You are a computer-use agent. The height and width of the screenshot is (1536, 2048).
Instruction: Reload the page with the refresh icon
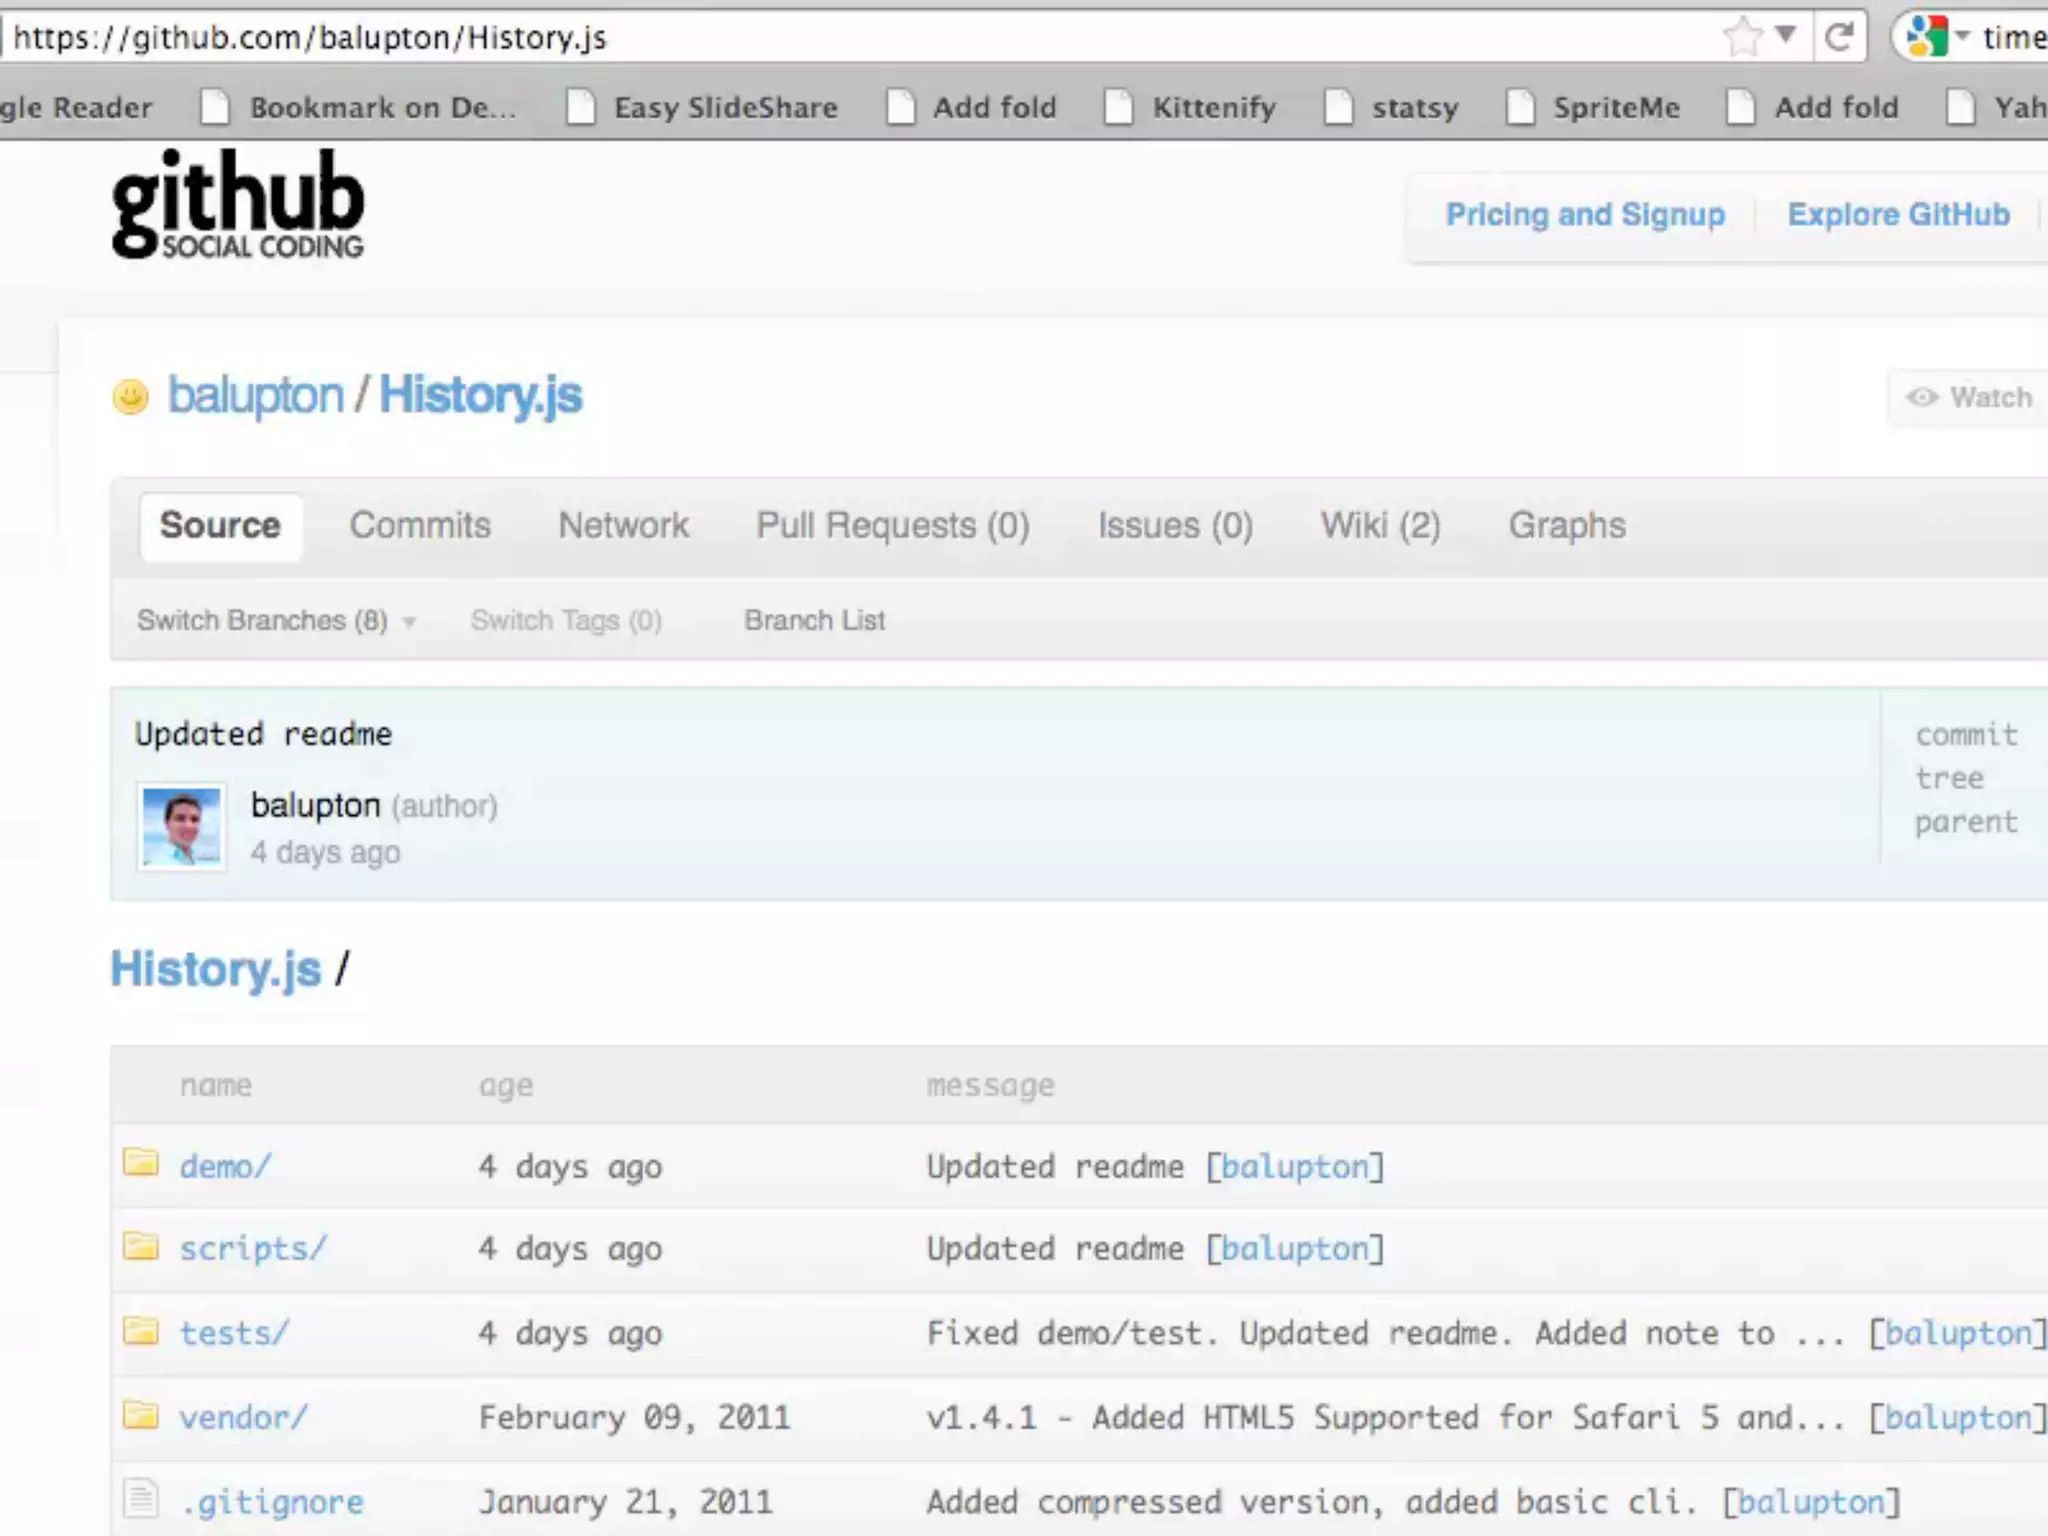point(1839,37)
